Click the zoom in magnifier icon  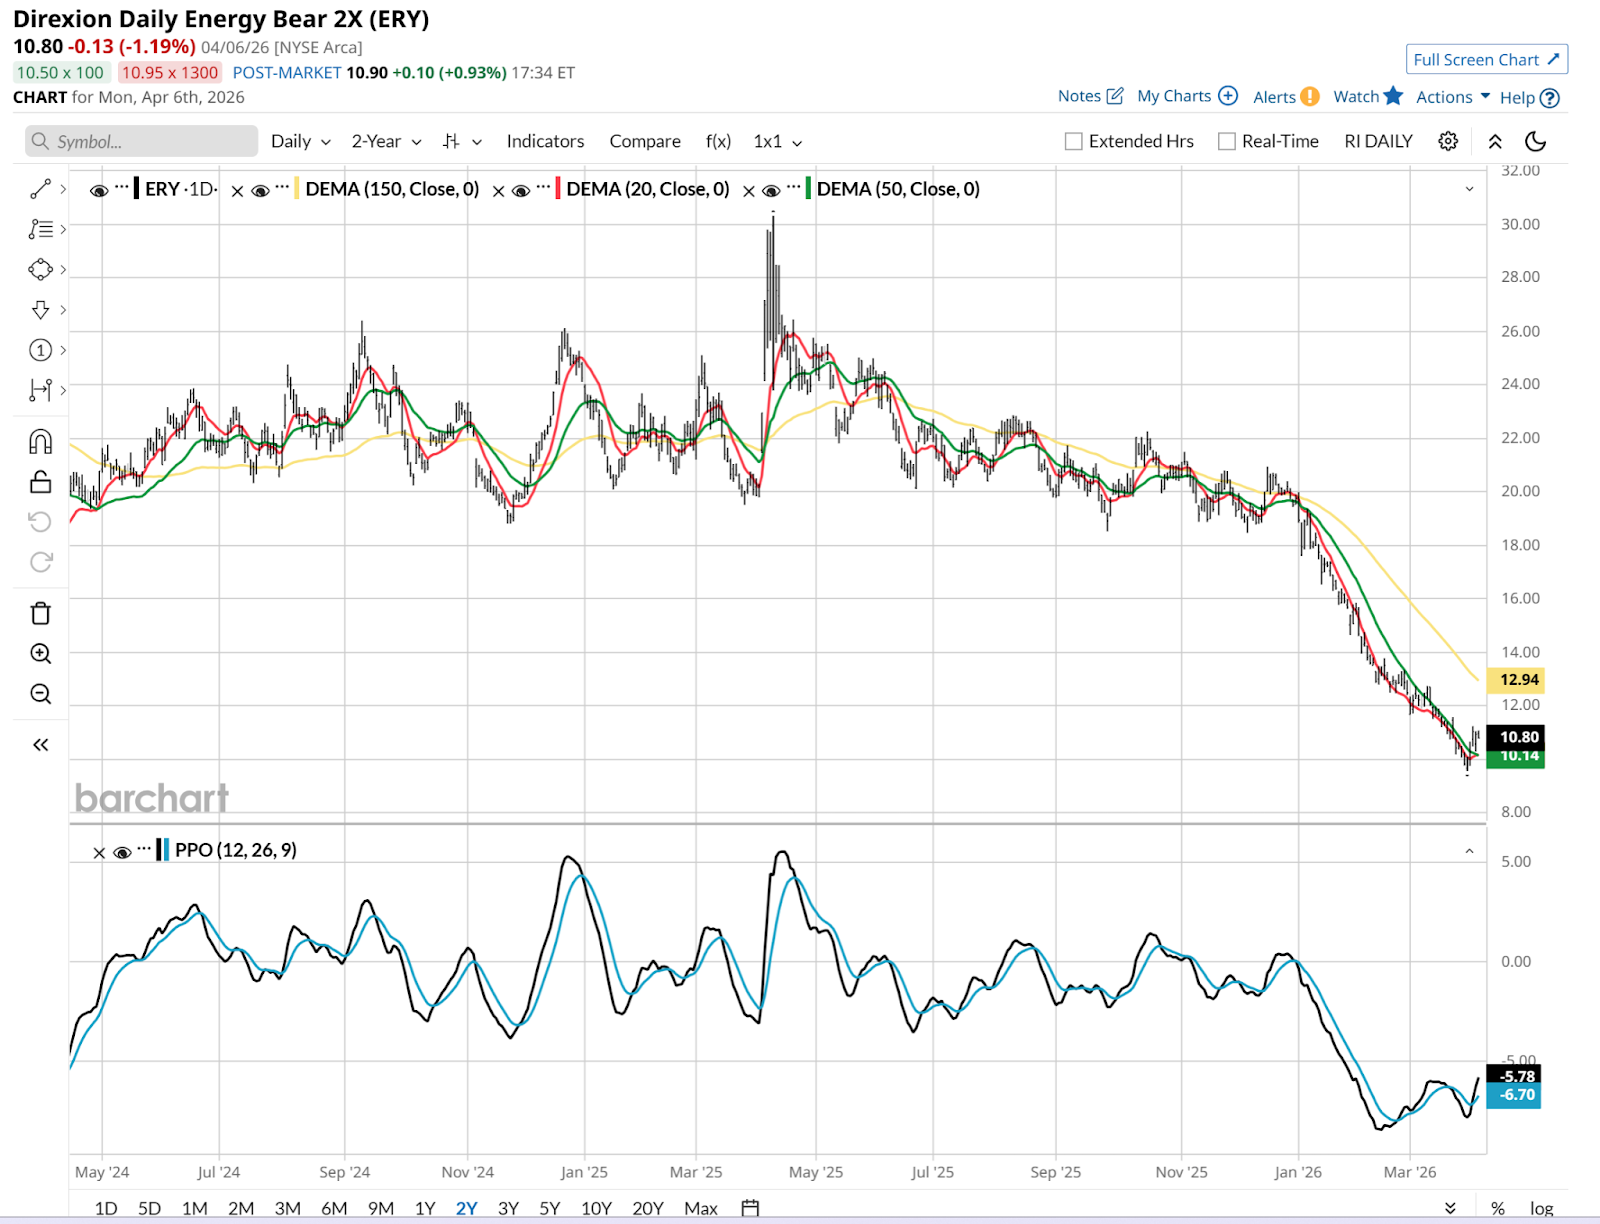tap(40, 654)
